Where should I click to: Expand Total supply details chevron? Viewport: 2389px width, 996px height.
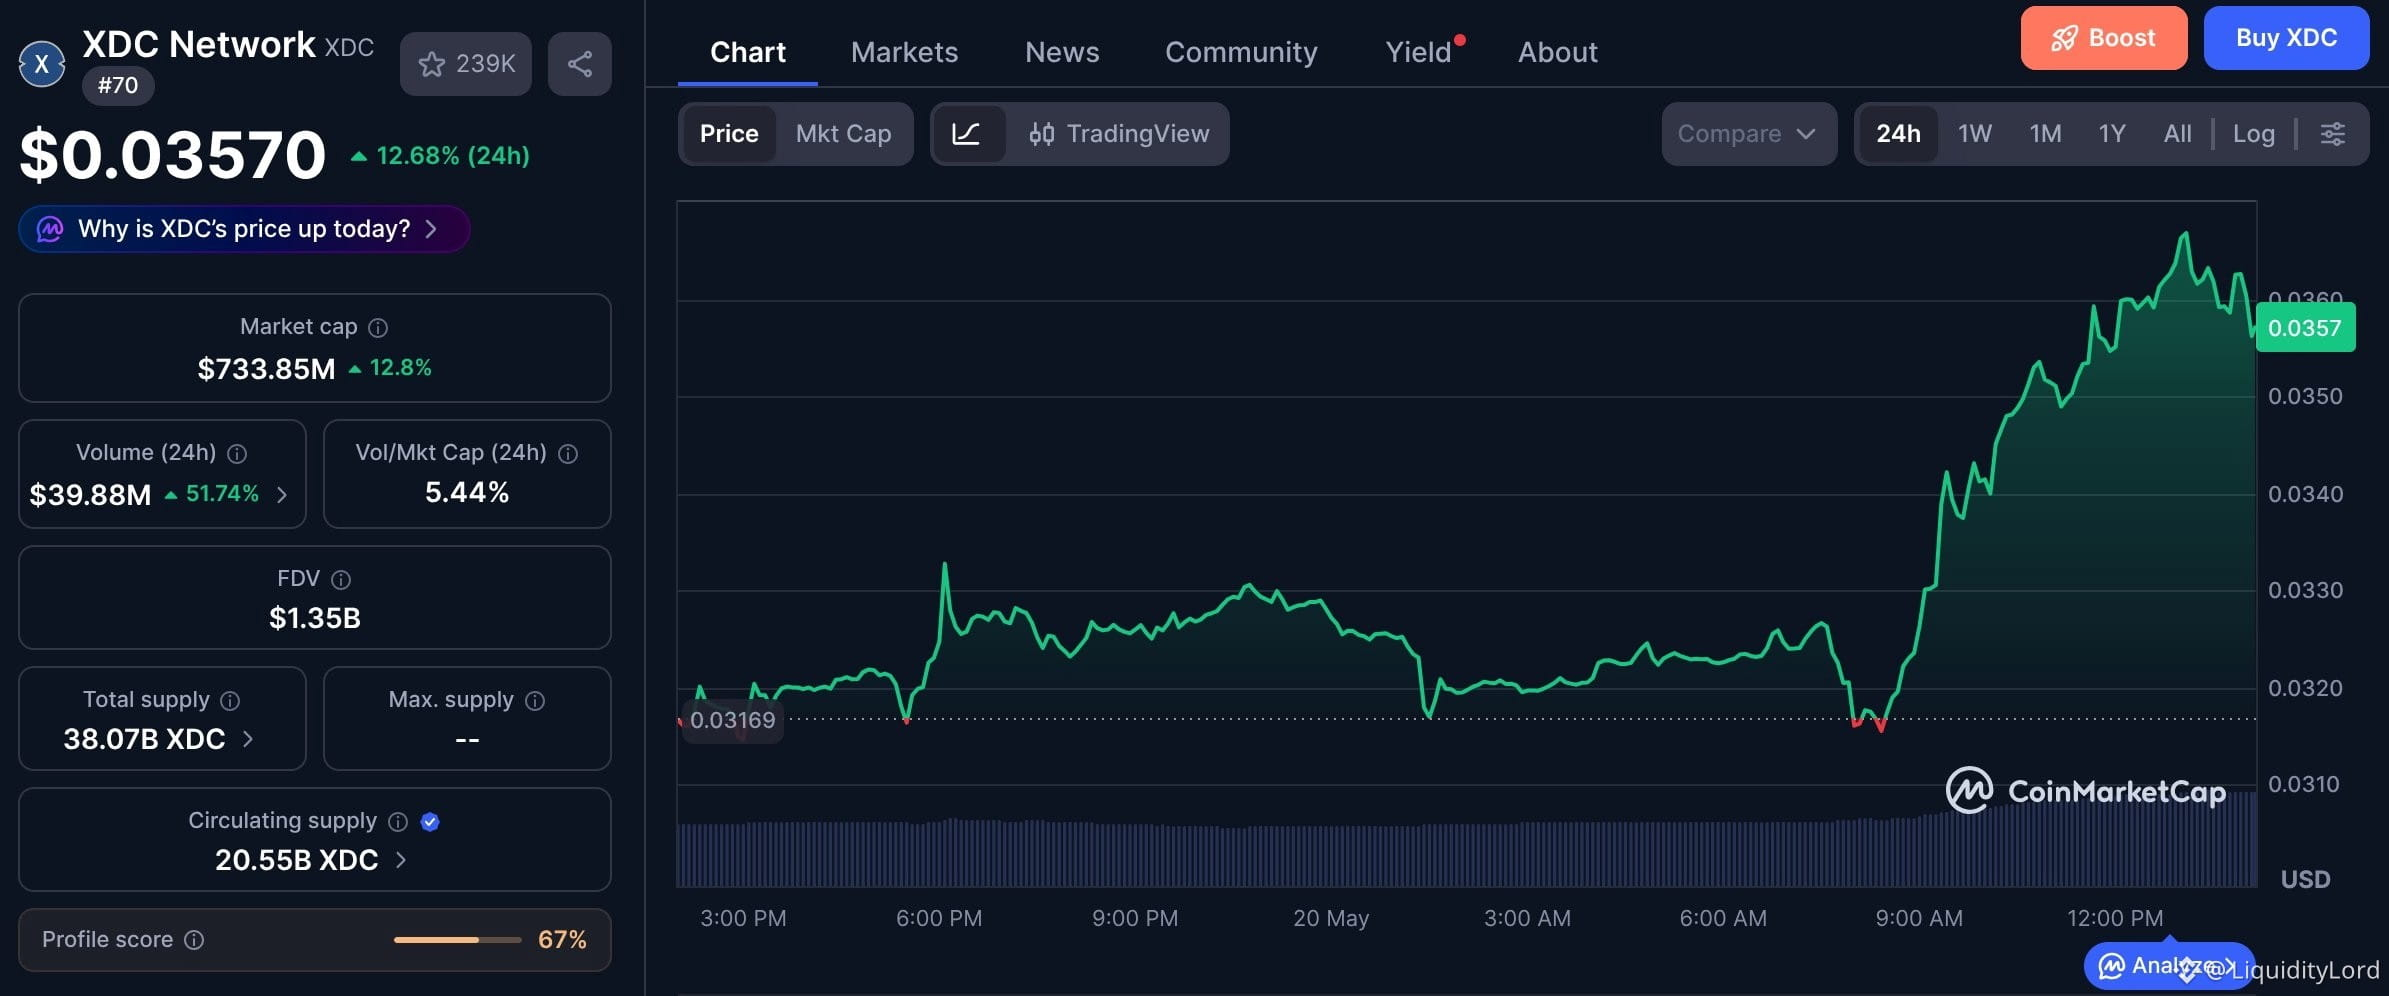click(x=248, y=739)
